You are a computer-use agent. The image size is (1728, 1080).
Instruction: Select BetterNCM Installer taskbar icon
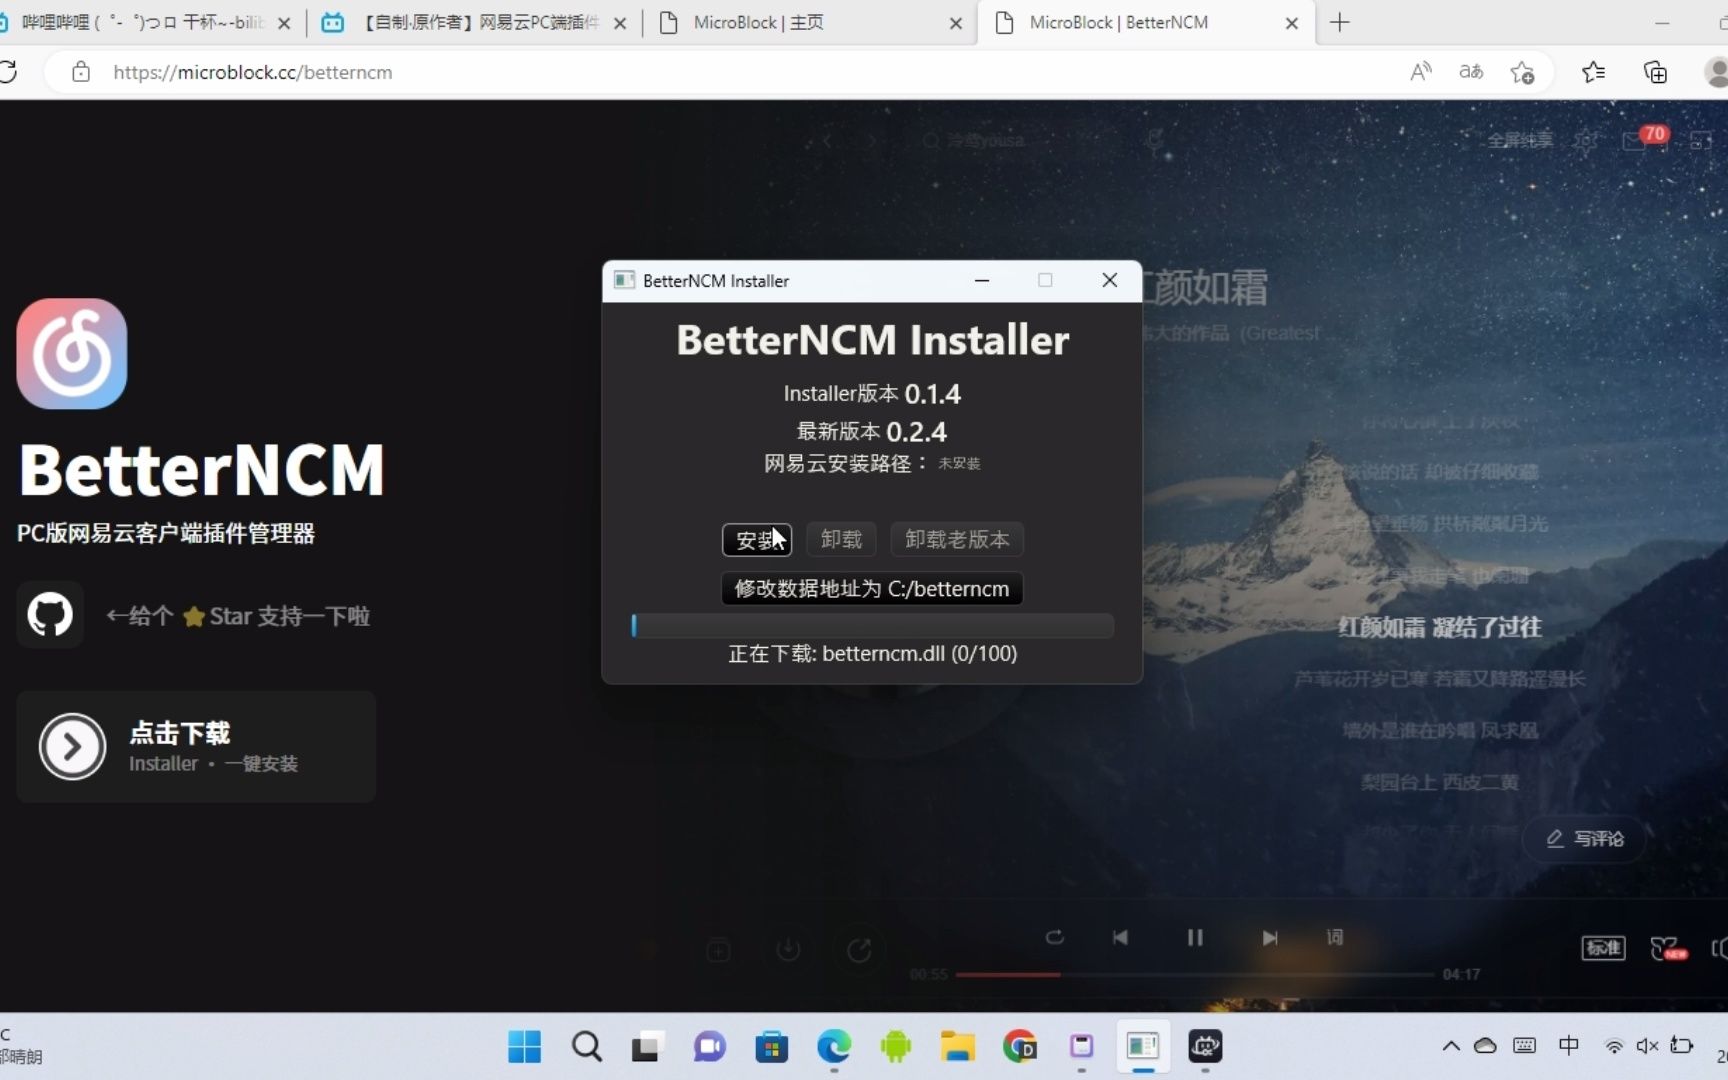click(x=1143, y=1046)
